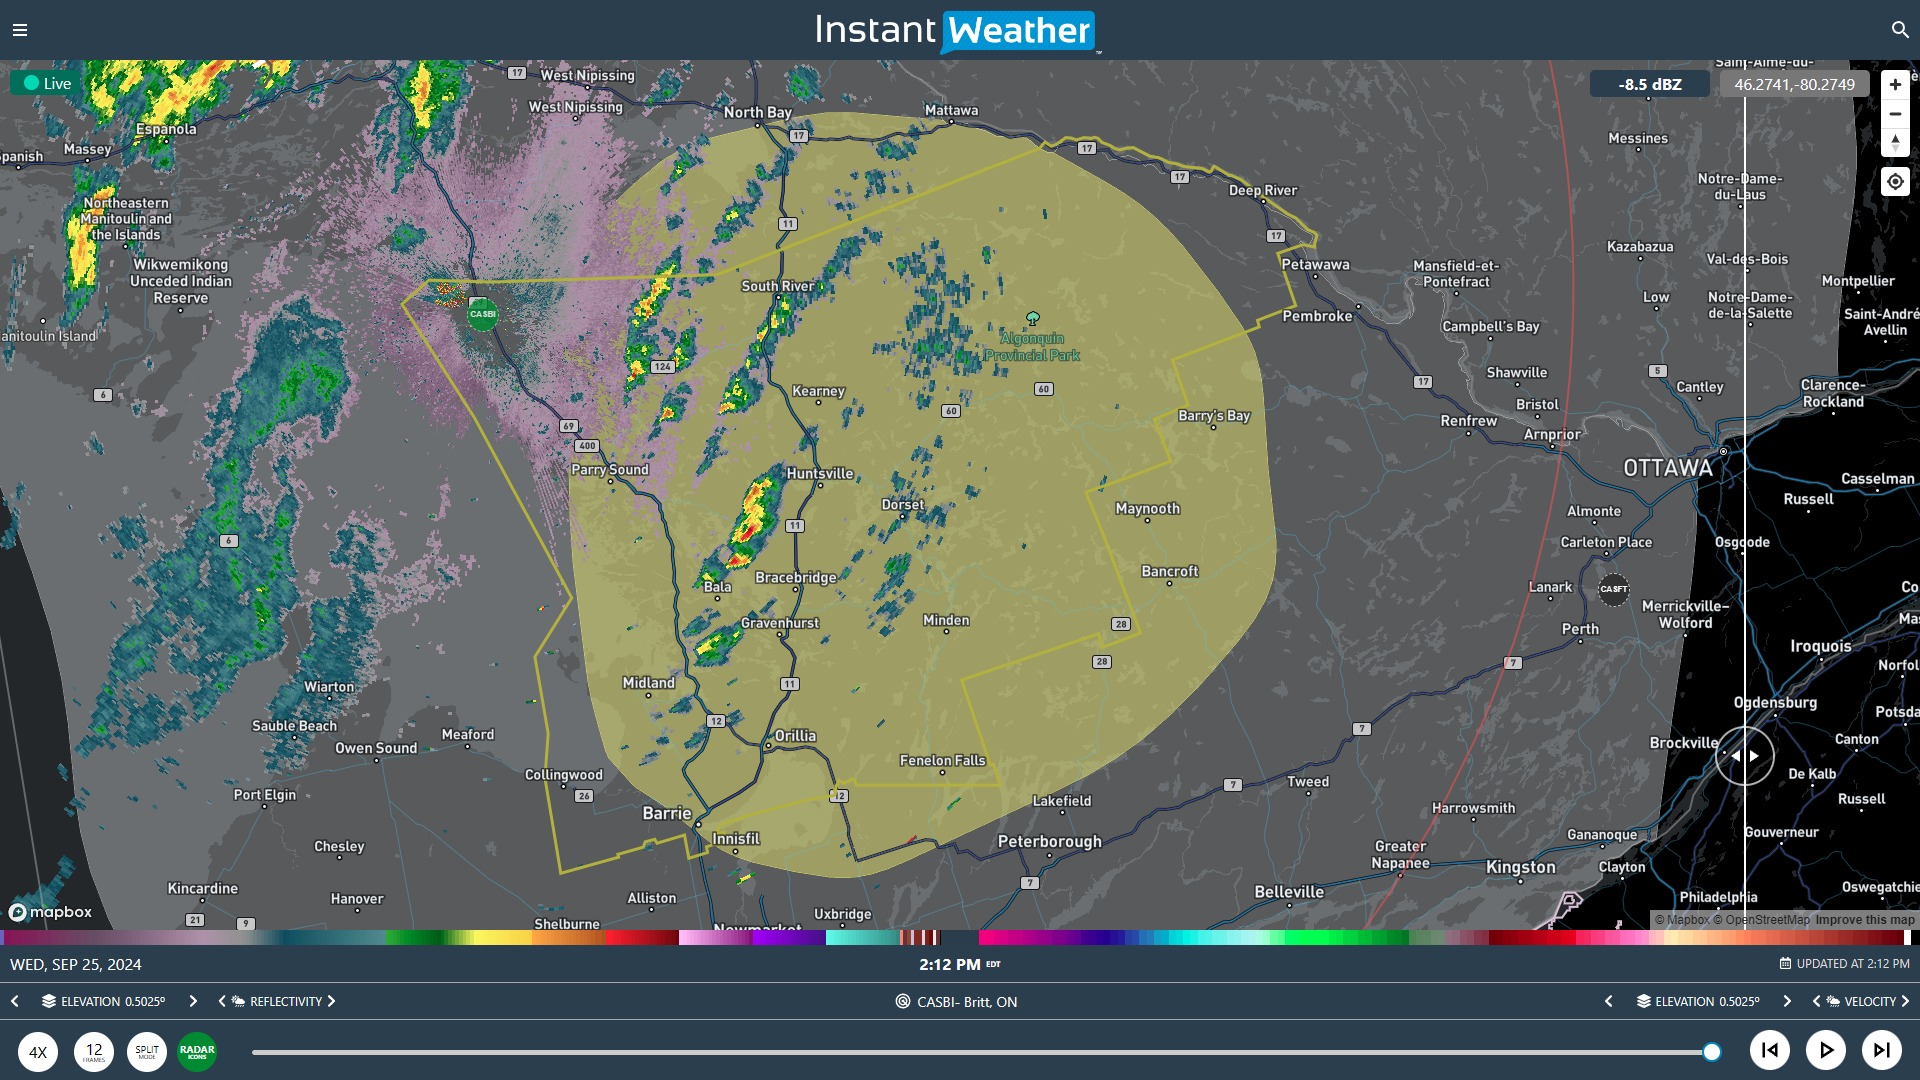1920x1080 pixels.
Task: Go to previous product before Reflectivity
Action: click(x=221, y=1001)
